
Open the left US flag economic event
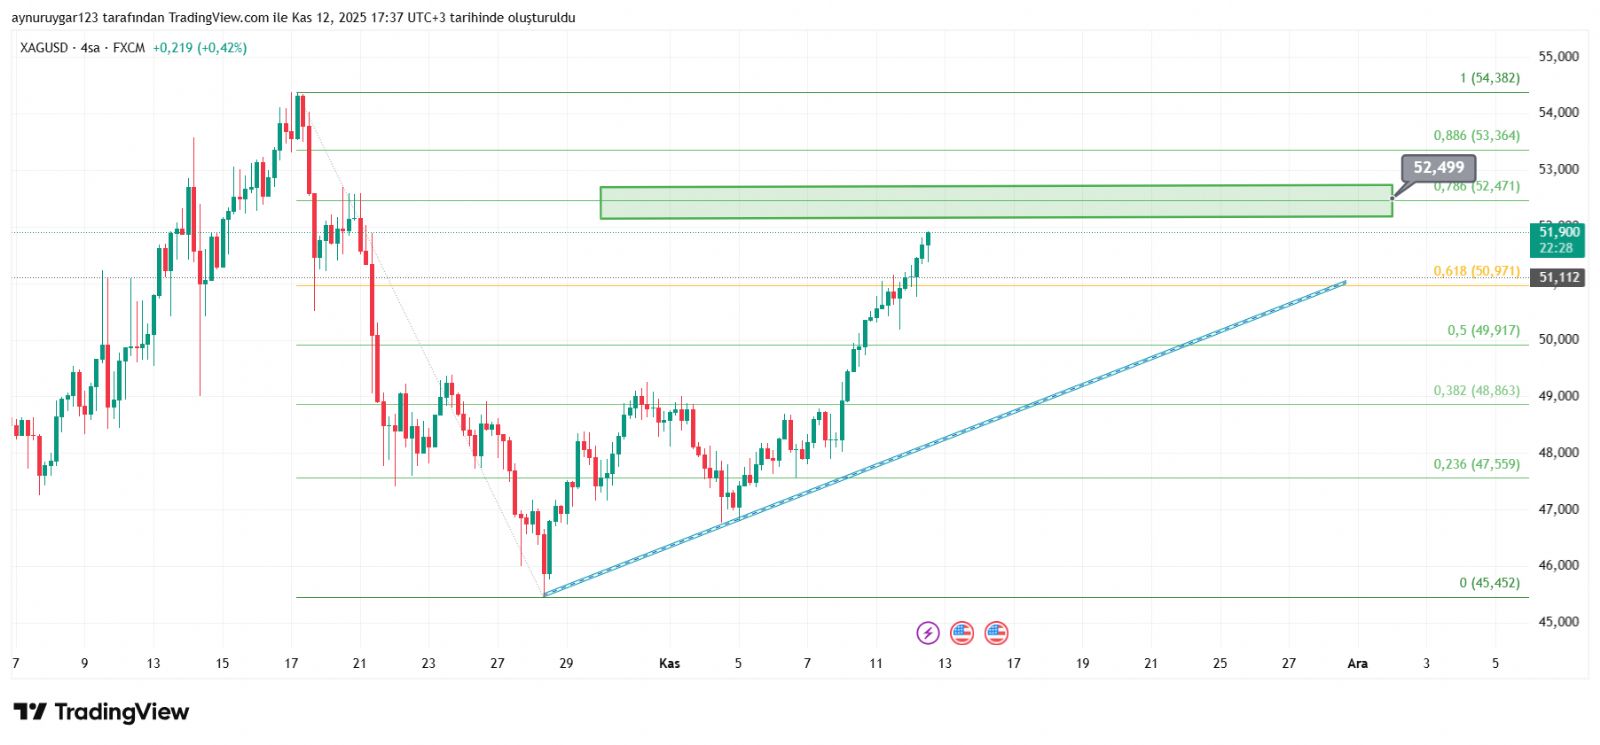pyautogui.click(x=962, y=632)
